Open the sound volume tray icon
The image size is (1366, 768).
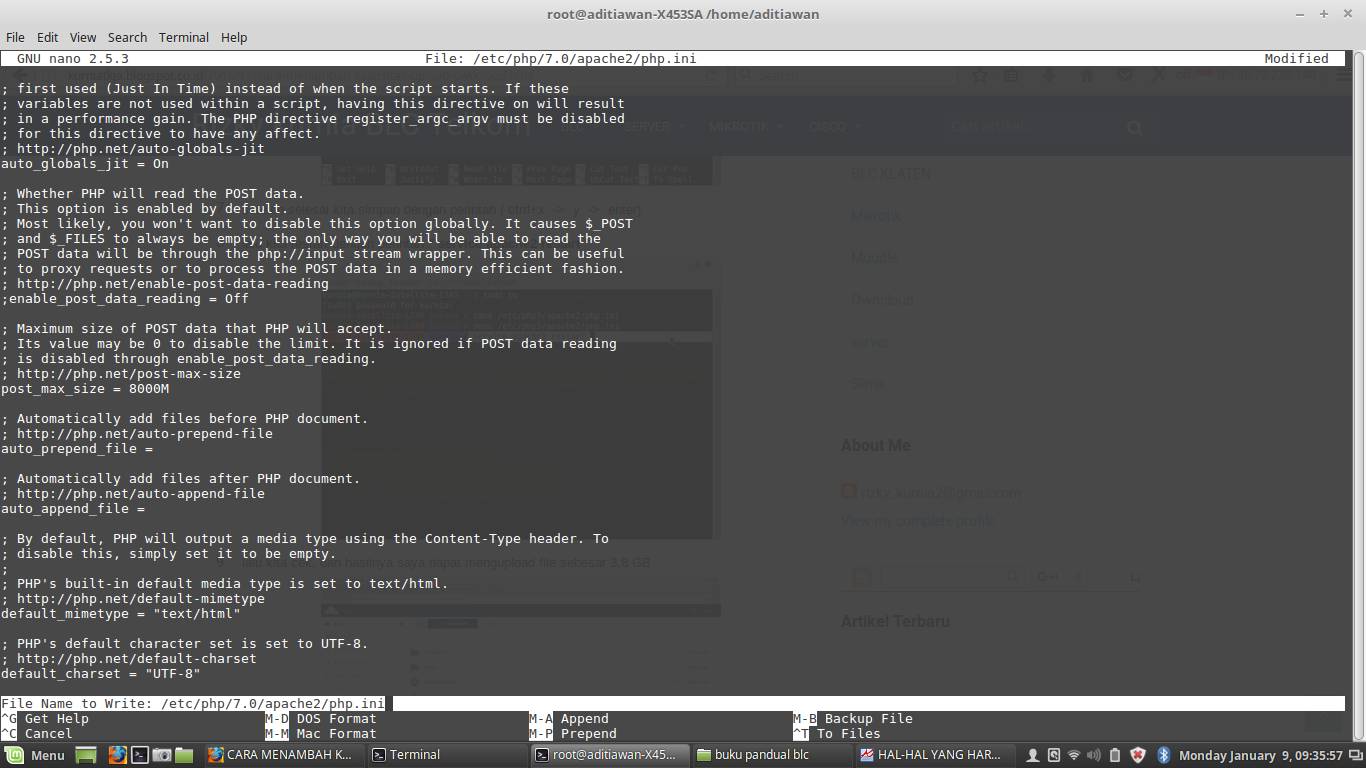(x=1095, y=755)
